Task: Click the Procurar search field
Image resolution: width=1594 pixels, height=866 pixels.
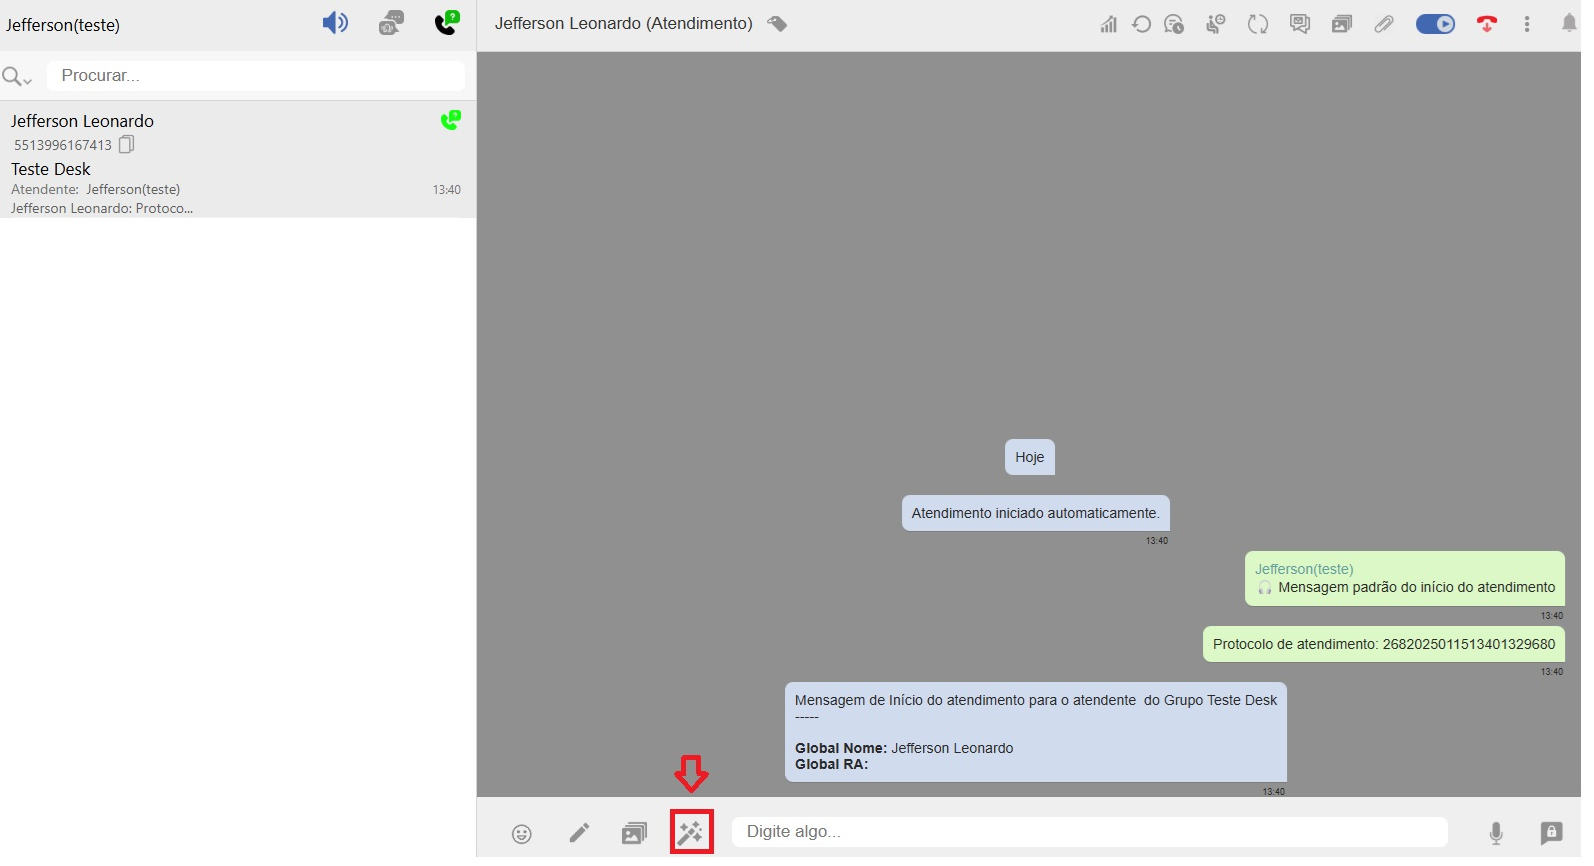Action: [x=255, y=76]
